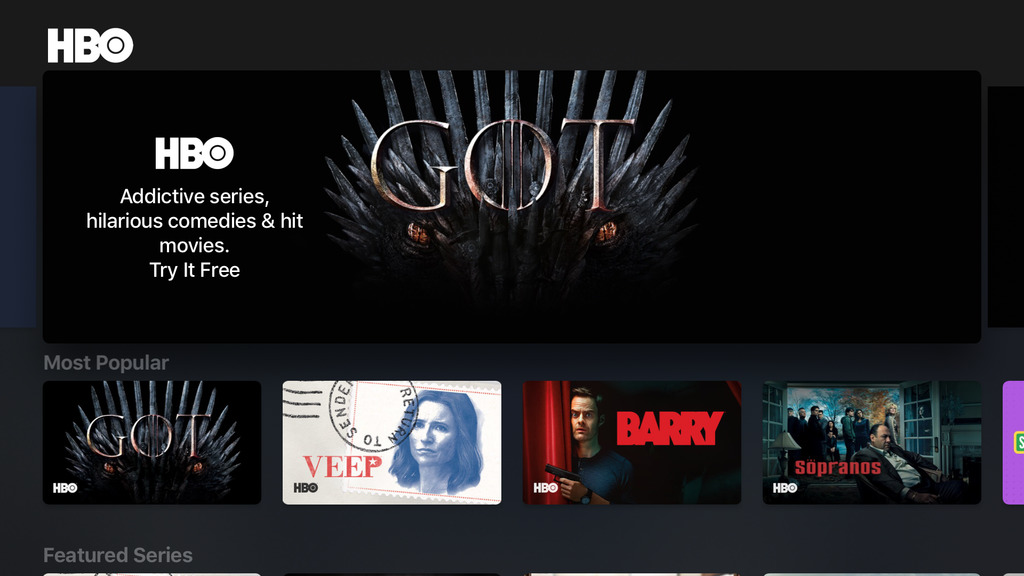
Task: Click the Most Popular section heading
Action: pos(106,362)
